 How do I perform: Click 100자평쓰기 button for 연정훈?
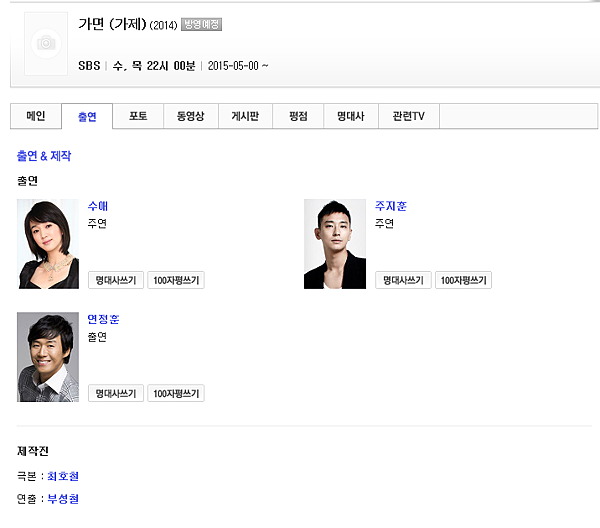(x=176, y=393)
